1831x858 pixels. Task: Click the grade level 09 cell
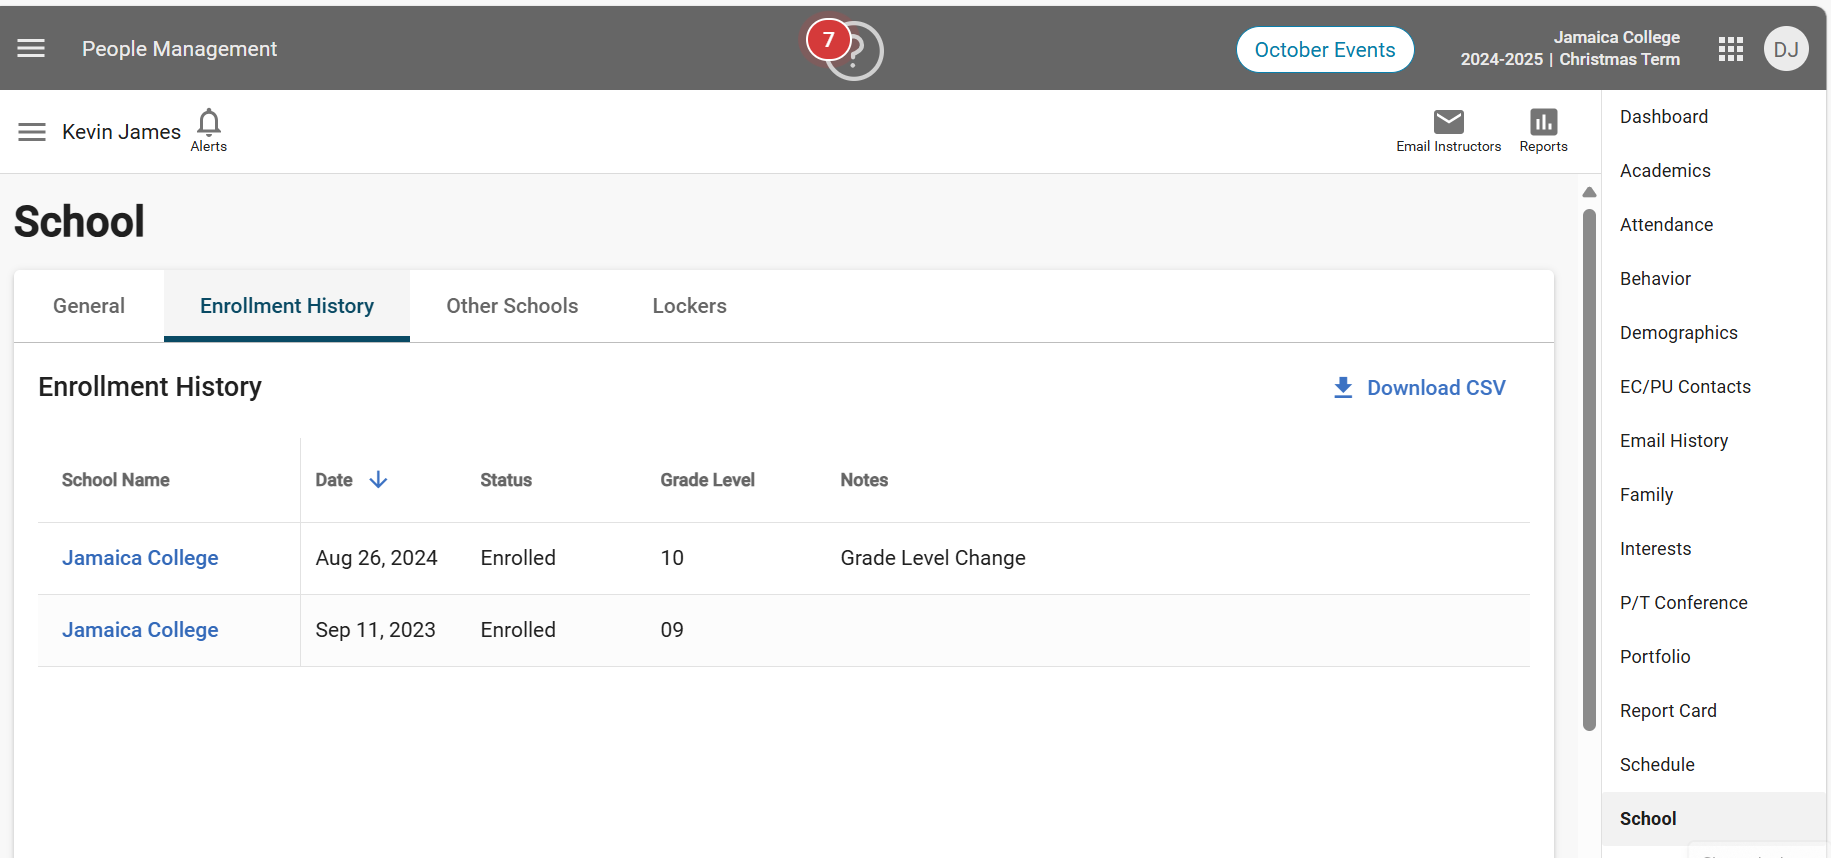point(672,630)
